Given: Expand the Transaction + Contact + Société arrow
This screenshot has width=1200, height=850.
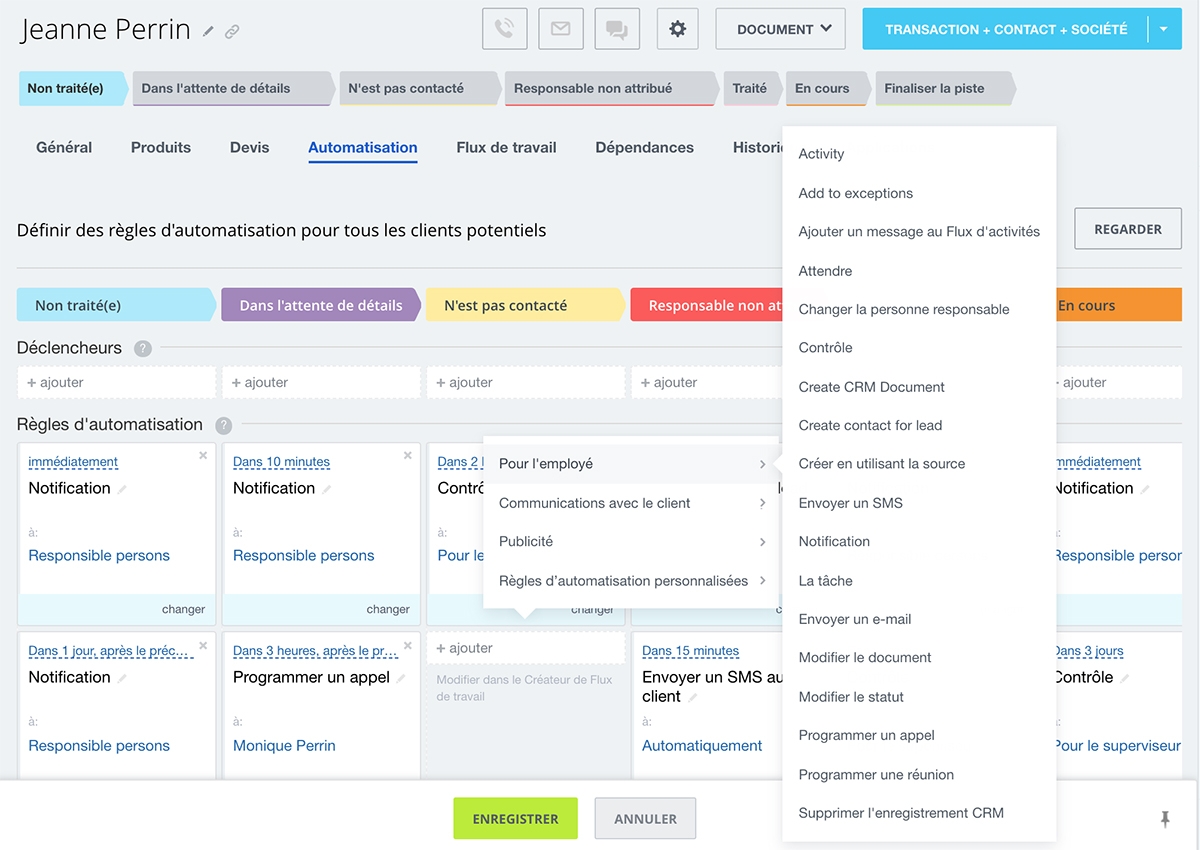Looking at the screenshot, I should [1164, 29].
